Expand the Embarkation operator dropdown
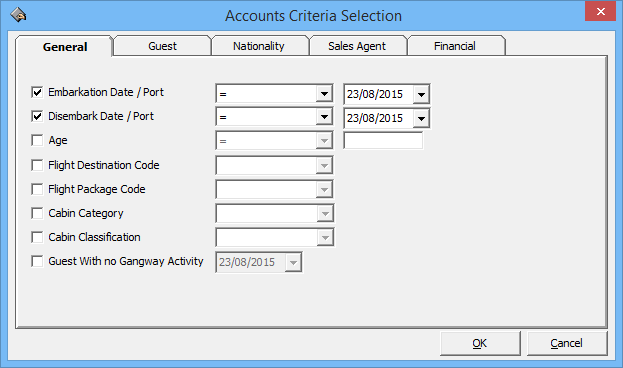Screen dimensions: 623x368 [x=324, y=94]
